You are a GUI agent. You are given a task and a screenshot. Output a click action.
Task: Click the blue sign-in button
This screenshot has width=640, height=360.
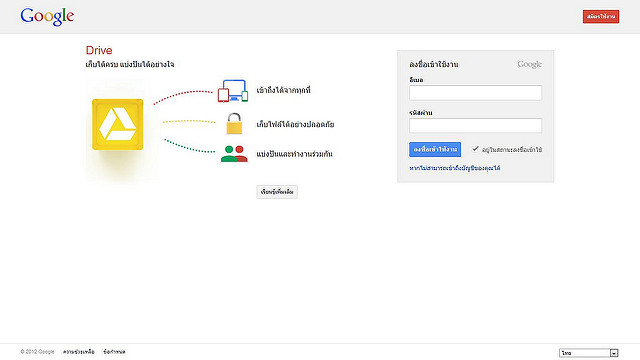pos(435,149)
